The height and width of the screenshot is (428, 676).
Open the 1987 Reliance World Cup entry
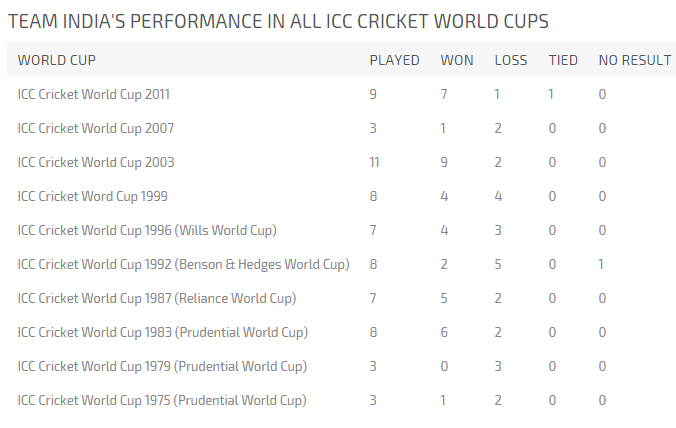tap(157, 298)
